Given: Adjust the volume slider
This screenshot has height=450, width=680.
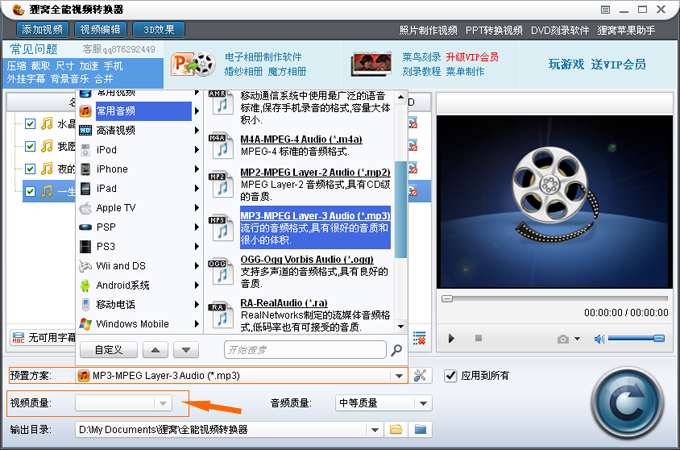Looking at the screenshot, I should [636, 338].
